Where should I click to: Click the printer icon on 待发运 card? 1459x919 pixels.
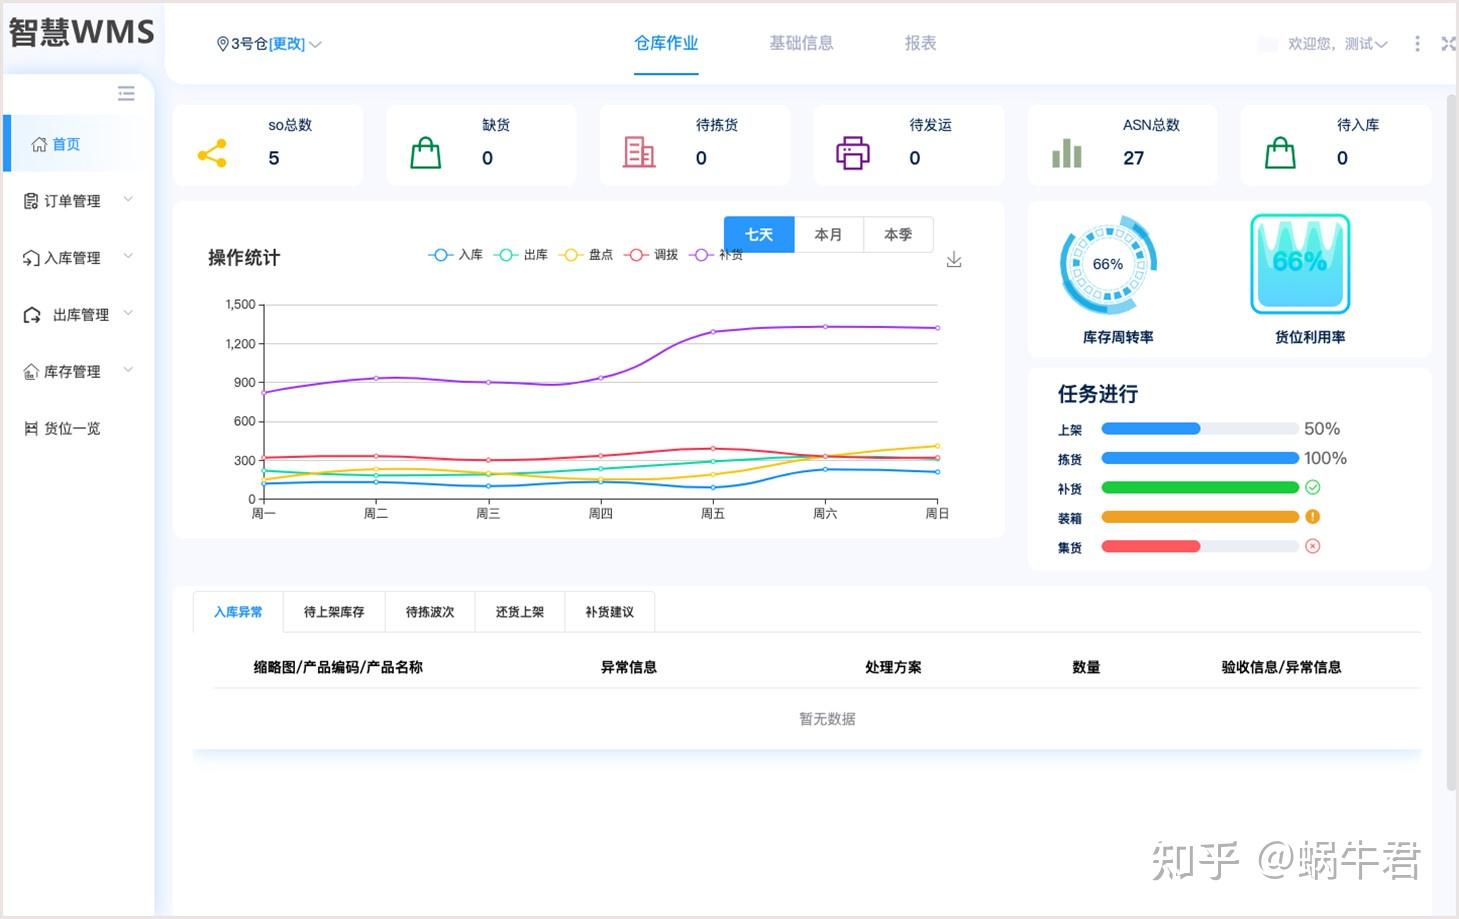[851, 152]
